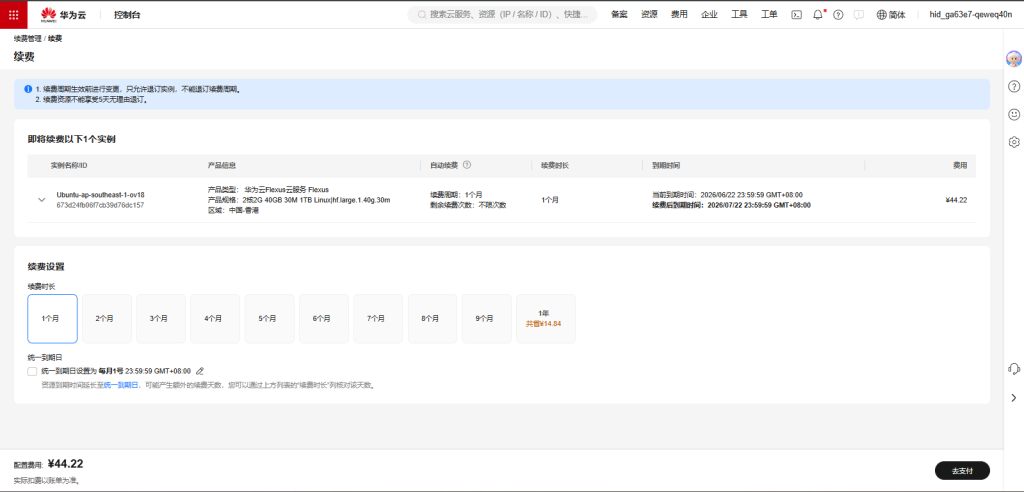Open the 工单 menu
Screen dimensions: 1024x492
pos(769,14)
